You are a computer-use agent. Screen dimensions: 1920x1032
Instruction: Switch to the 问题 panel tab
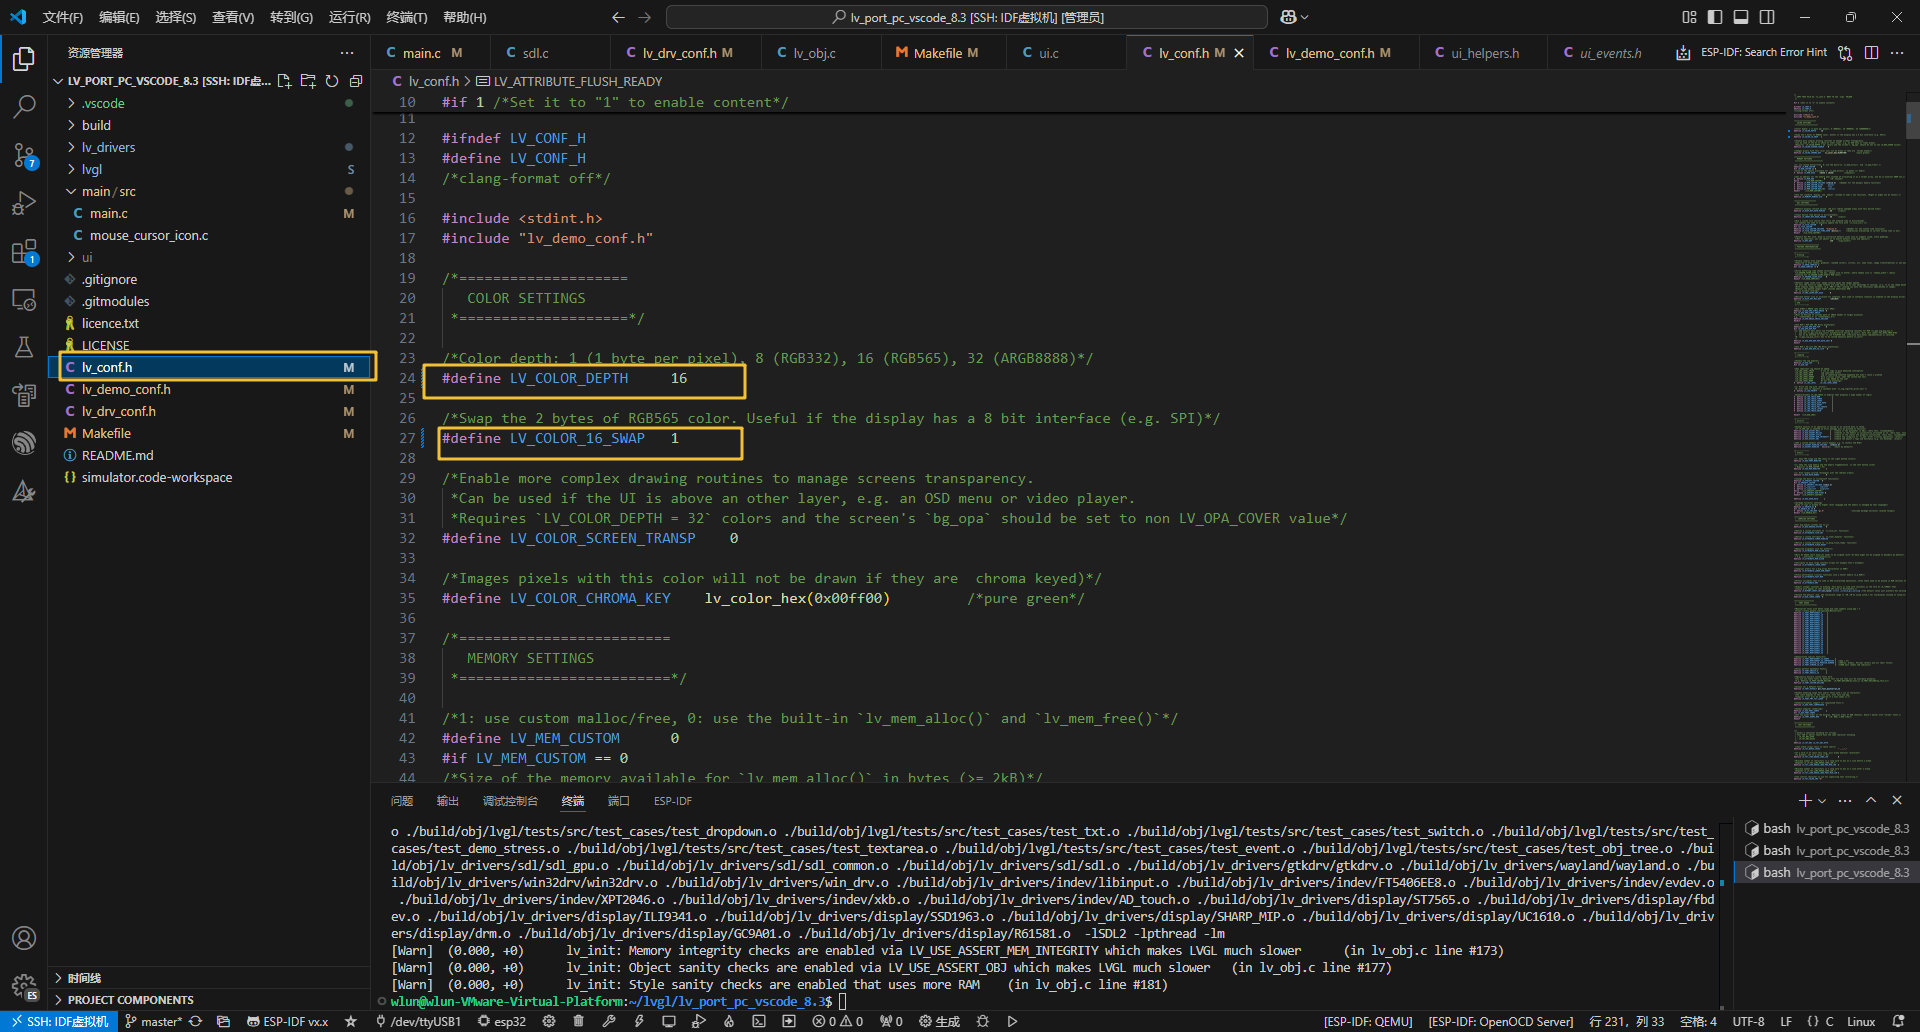402,801
